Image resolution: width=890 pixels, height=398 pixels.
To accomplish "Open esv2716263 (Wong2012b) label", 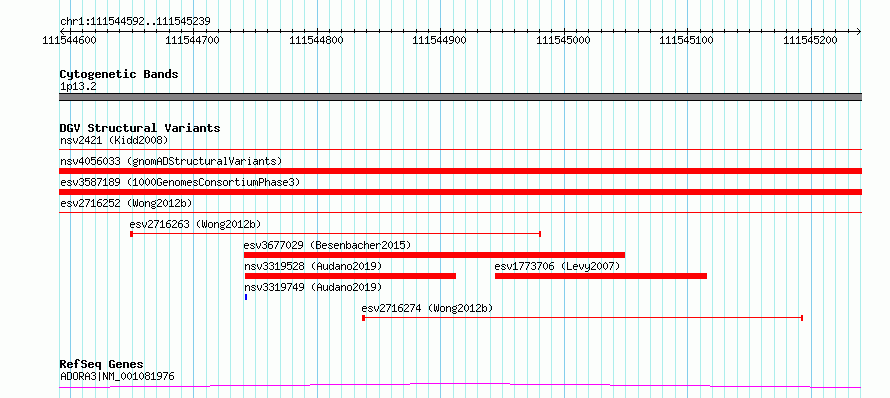I will pos(195,224).
